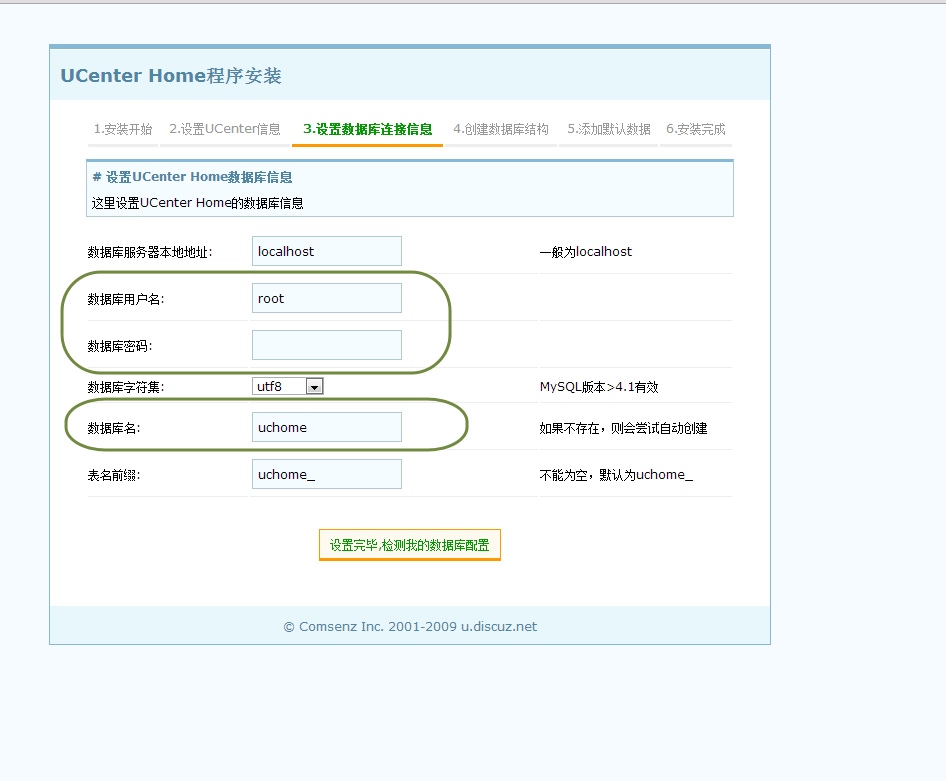The image size is (946, 781).
Task: Select step tab 1.安装开始
Action: click(x=123, y=129)
